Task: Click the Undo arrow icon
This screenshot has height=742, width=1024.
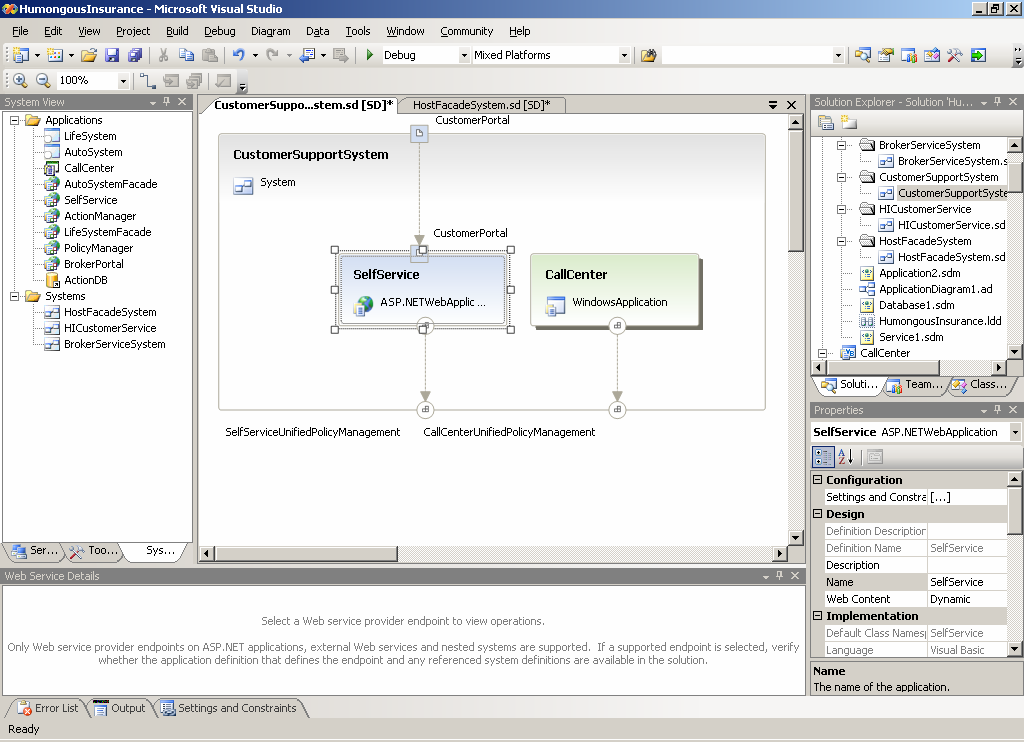Action: click(239, 55)
